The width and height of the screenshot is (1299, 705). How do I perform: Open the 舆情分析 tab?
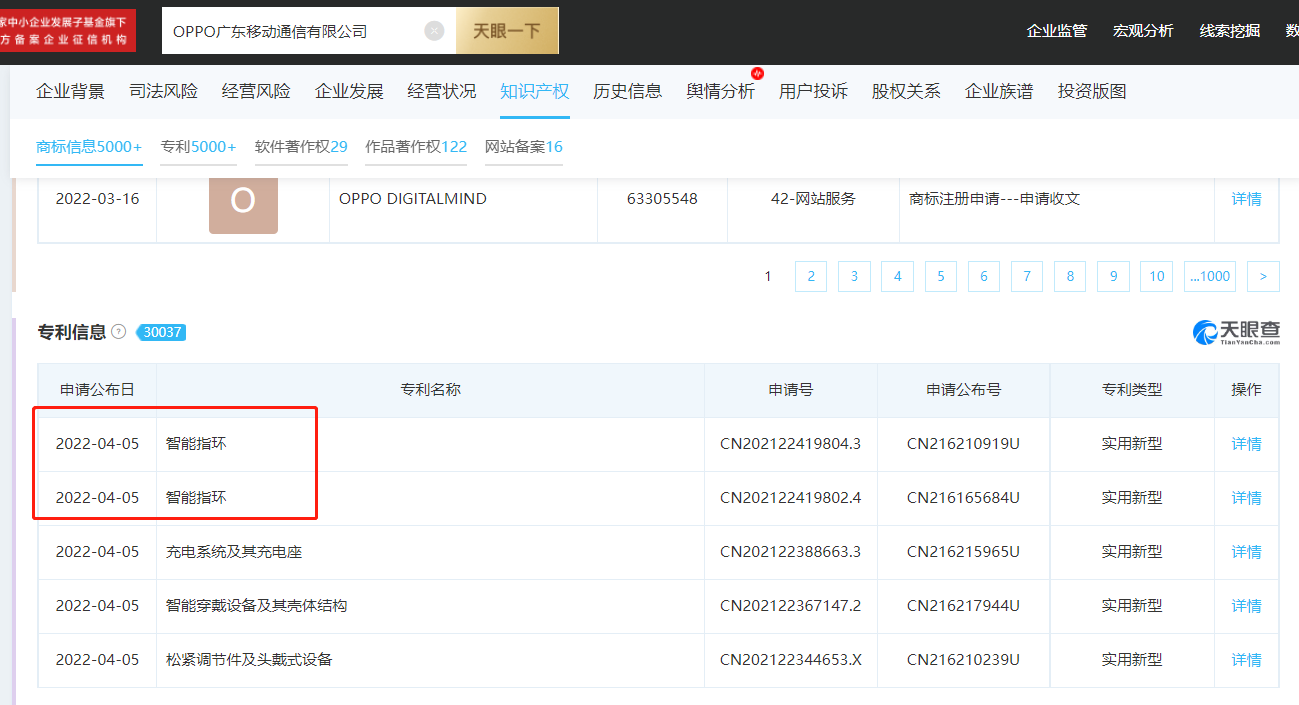(721, 91)
